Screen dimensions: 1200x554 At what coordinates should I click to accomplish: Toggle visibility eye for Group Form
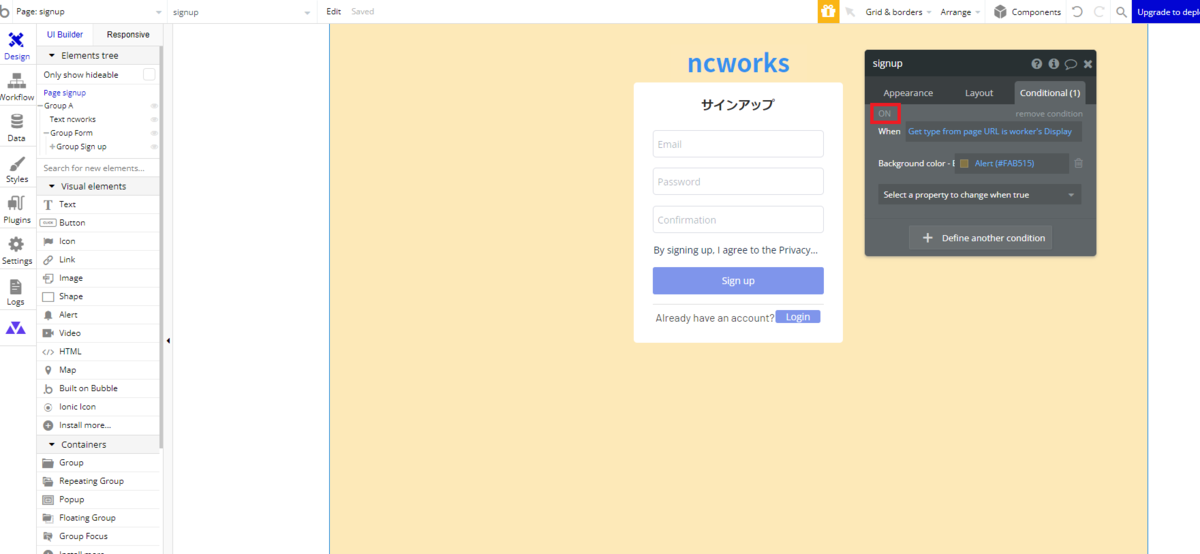point(154,133)
